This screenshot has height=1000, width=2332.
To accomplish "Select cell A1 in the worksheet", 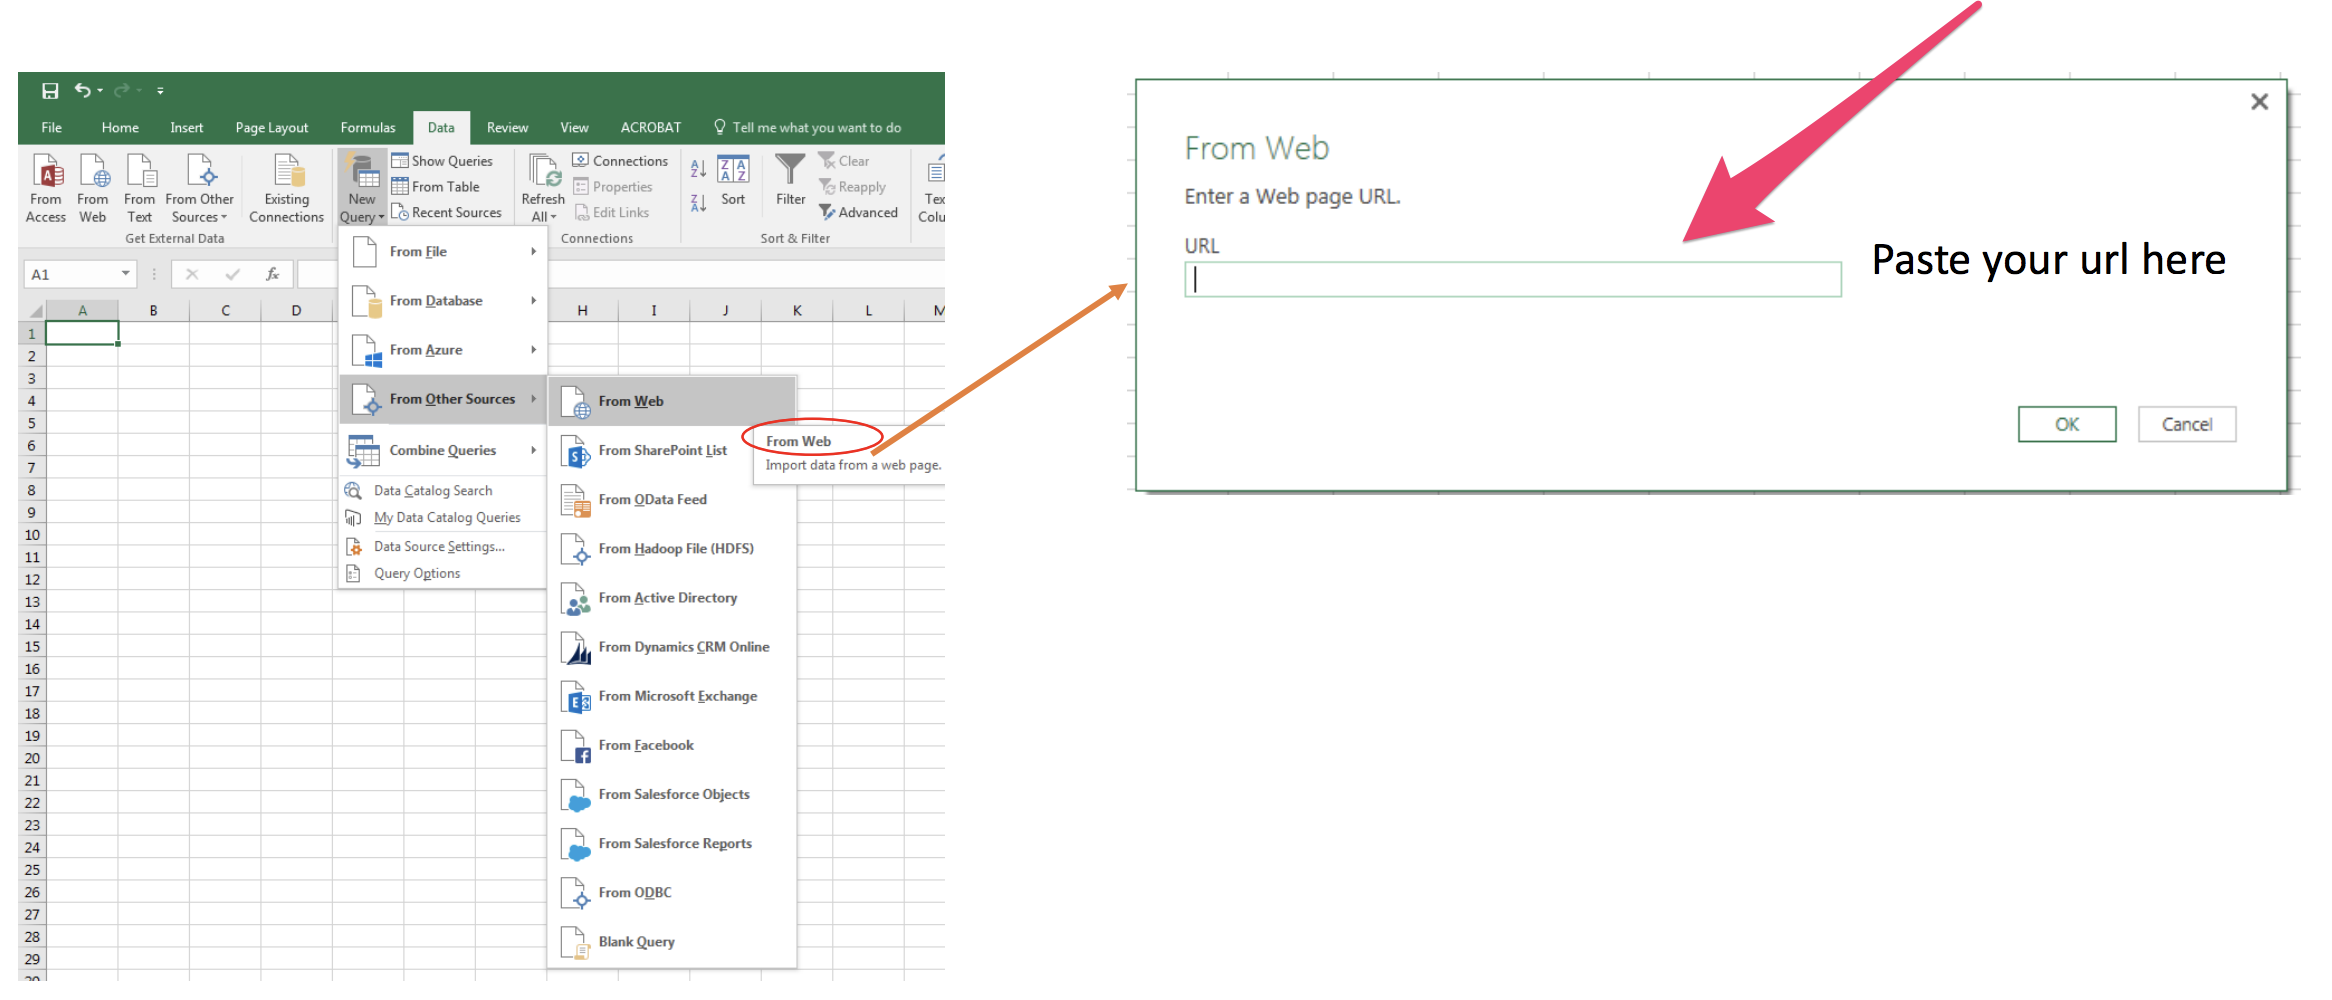I will pyautogui.click(x=82, y=333).
